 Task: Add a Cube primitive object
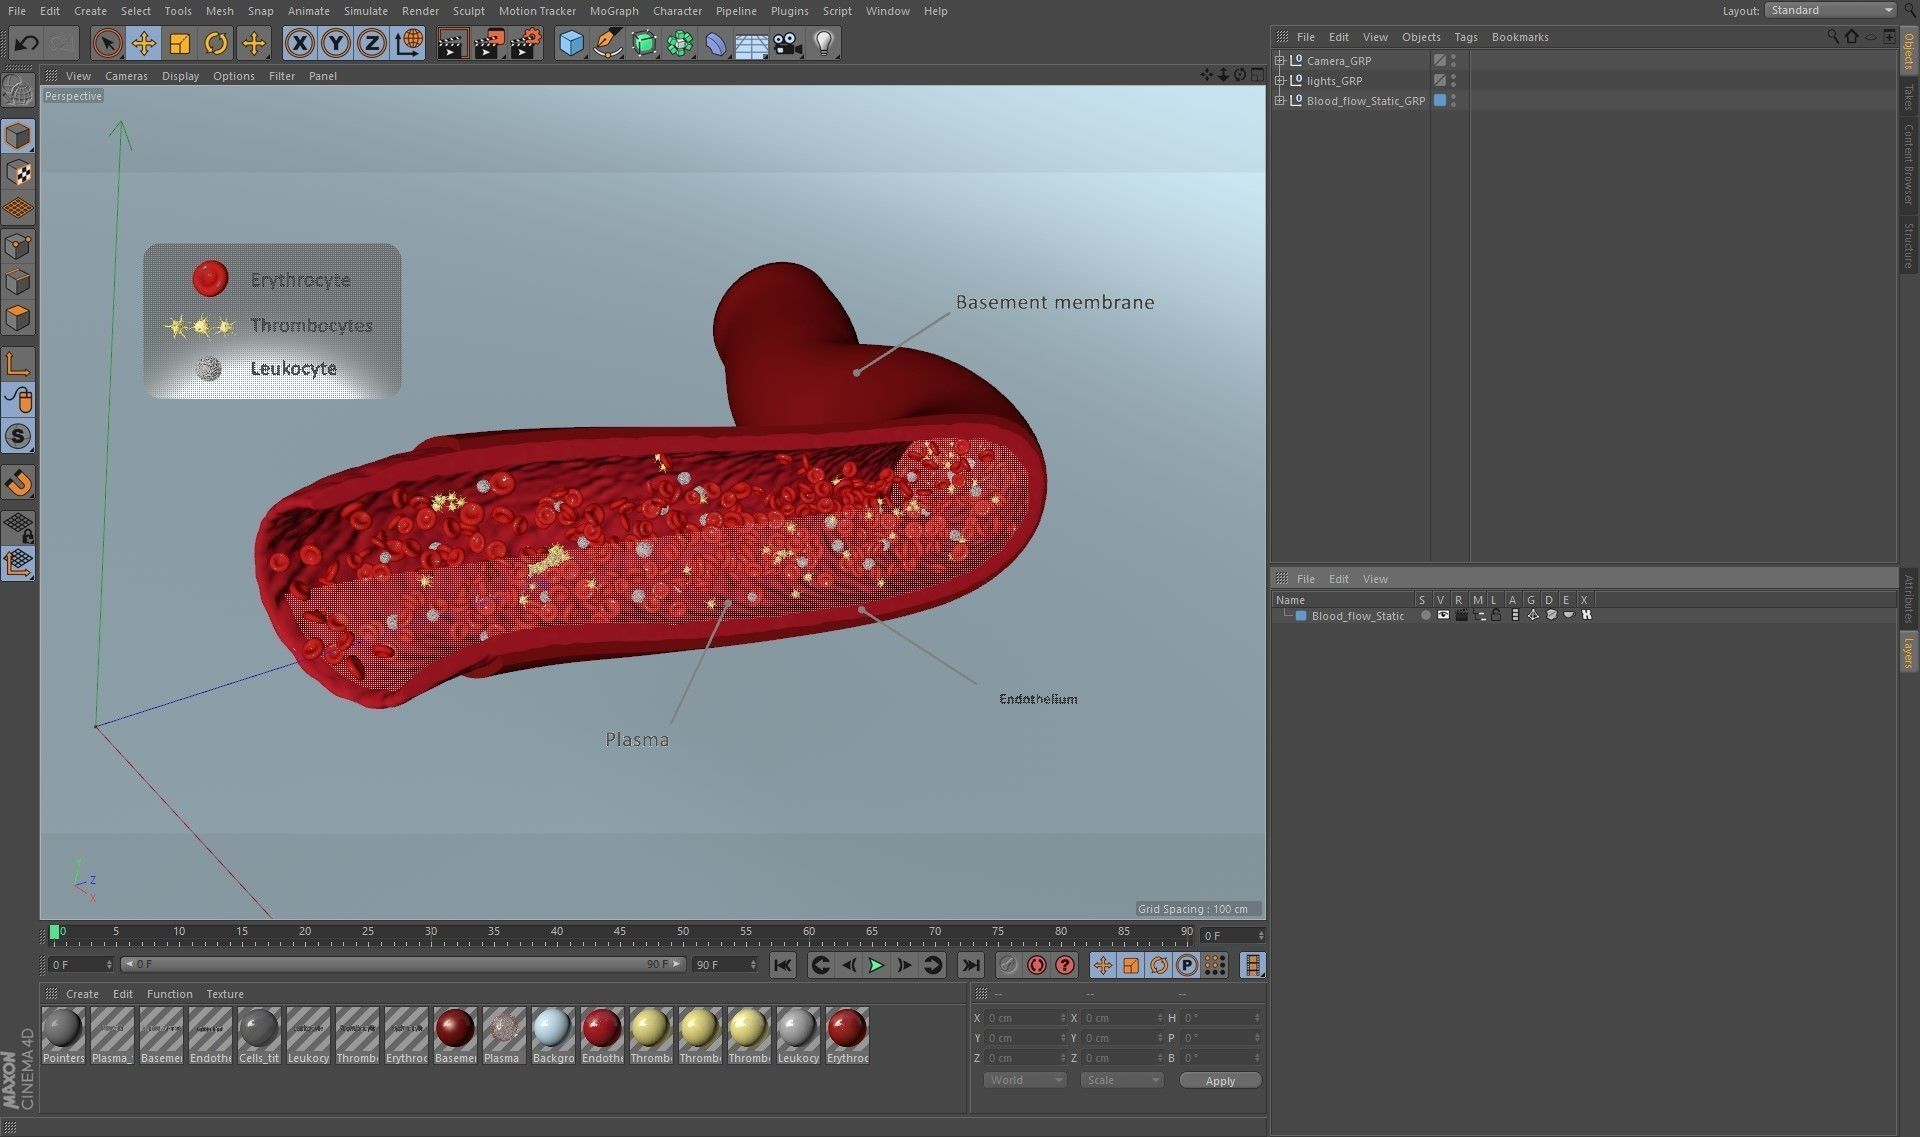tap(571, 43)
